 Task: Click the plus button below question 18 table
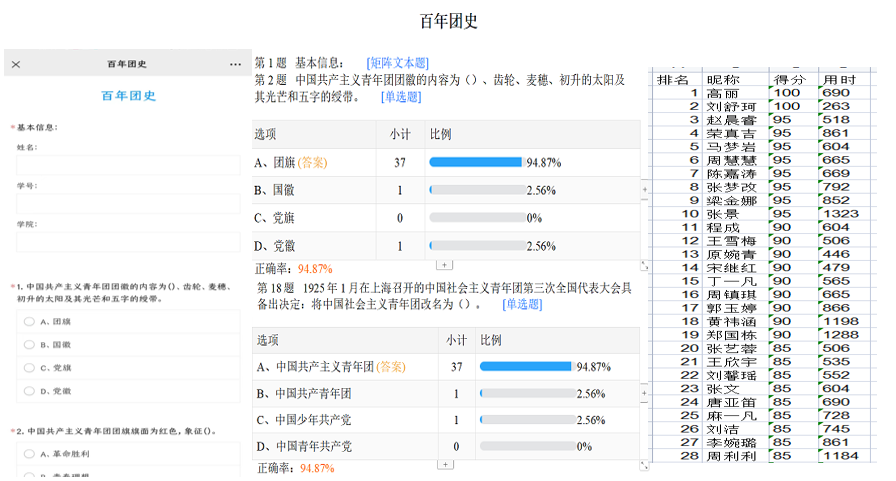pos(446,465)
